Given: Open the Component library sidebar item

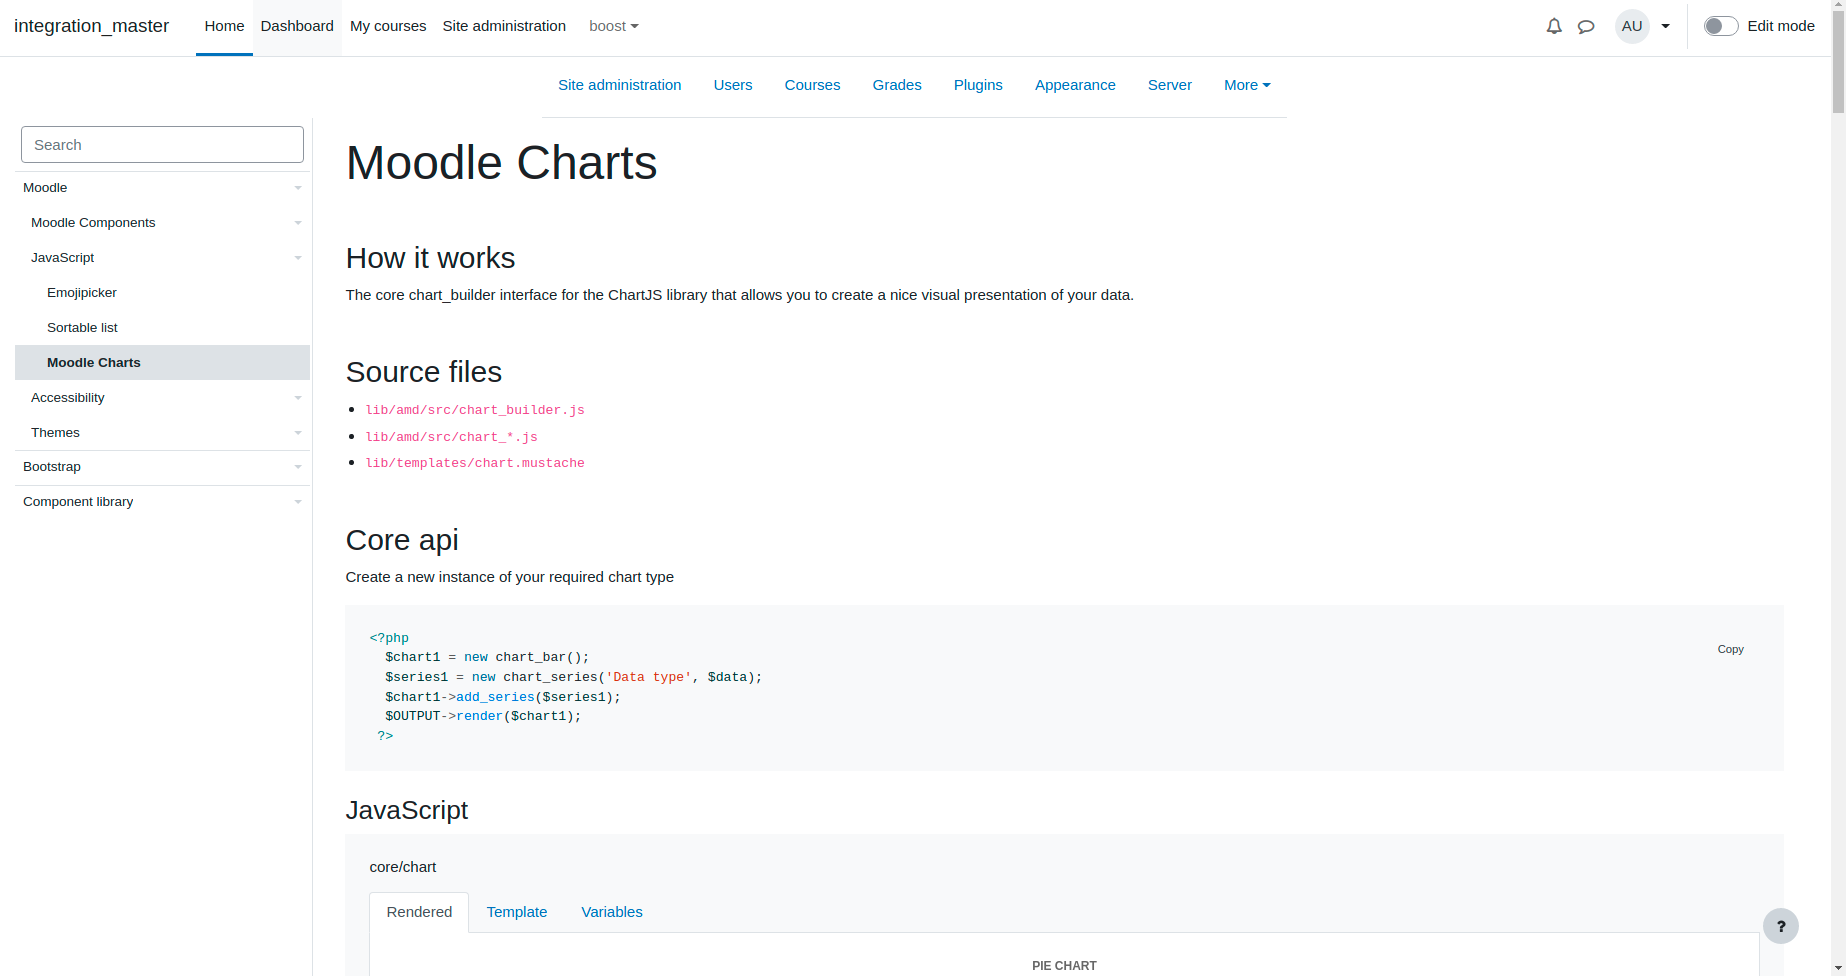Looking at the screenshot, I should coord(78,502).
